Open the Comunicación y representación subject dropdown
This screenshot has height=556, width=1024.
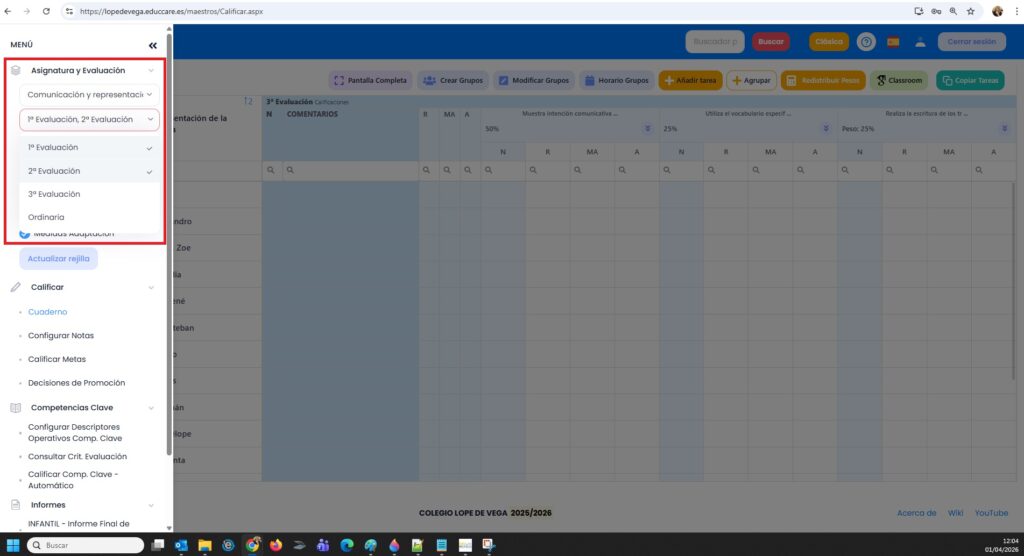90,95
